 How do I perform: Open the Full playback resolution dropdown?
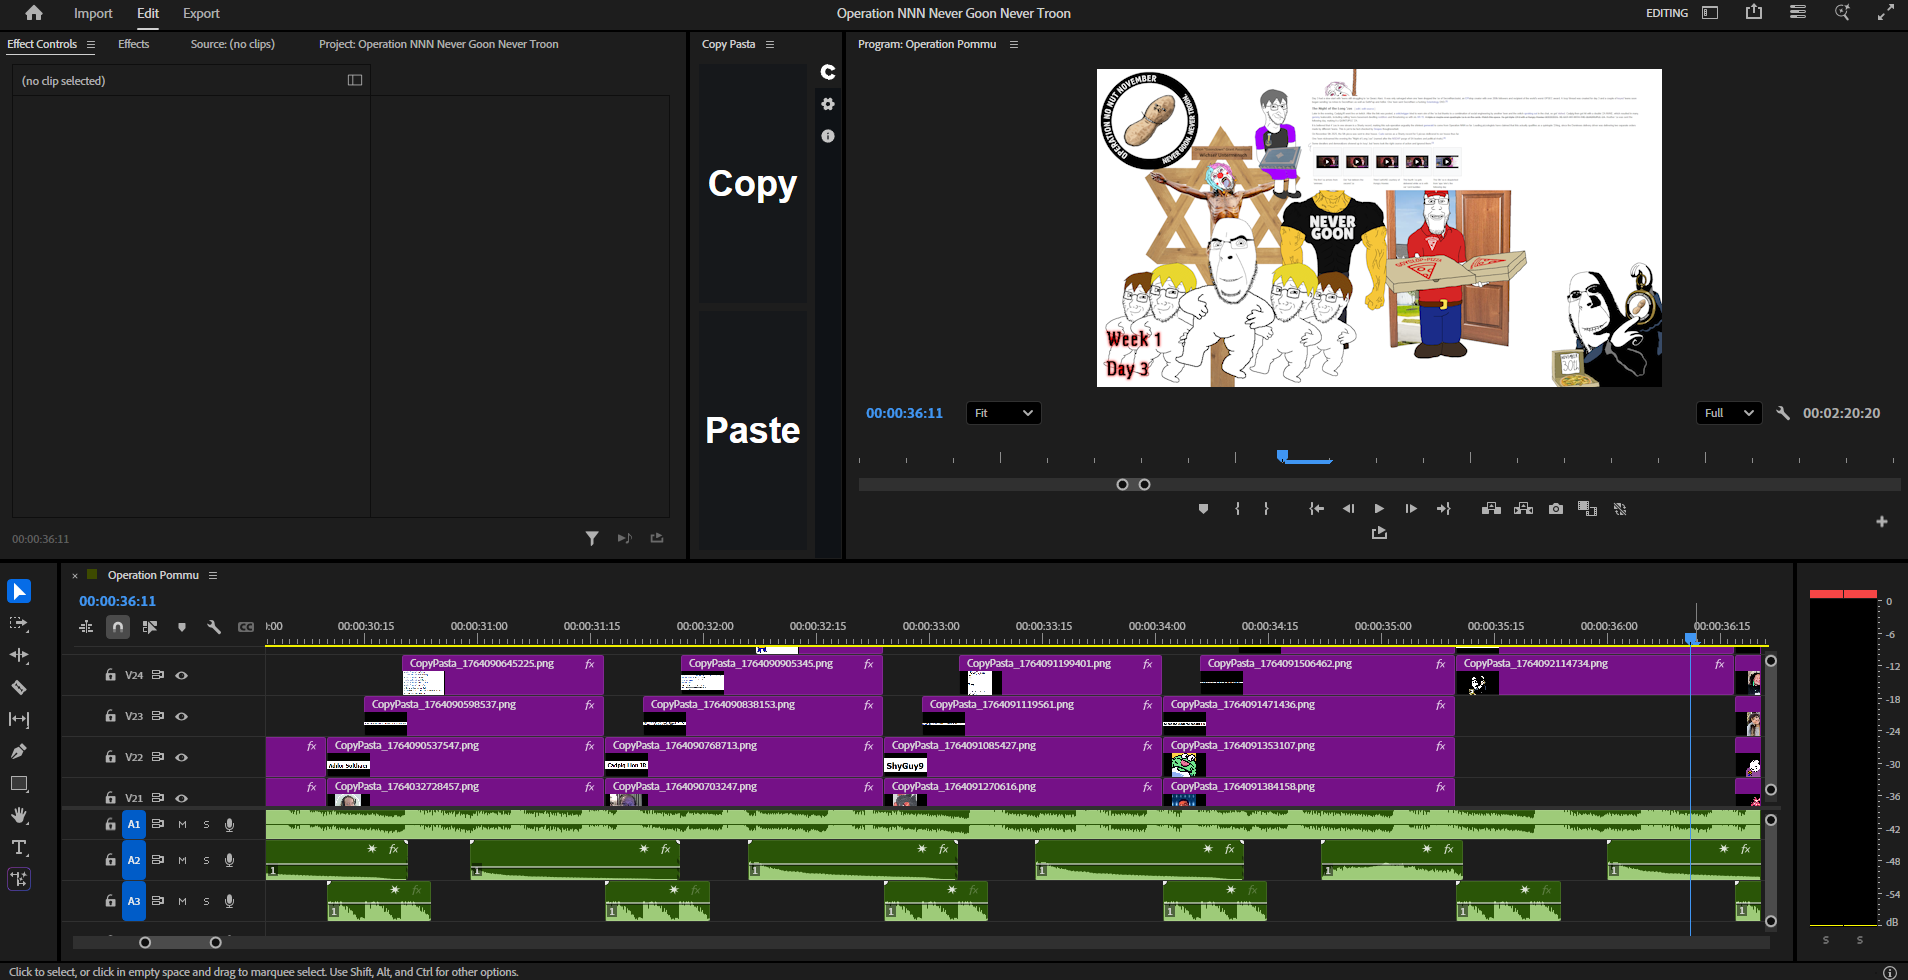click(1728, 413)
